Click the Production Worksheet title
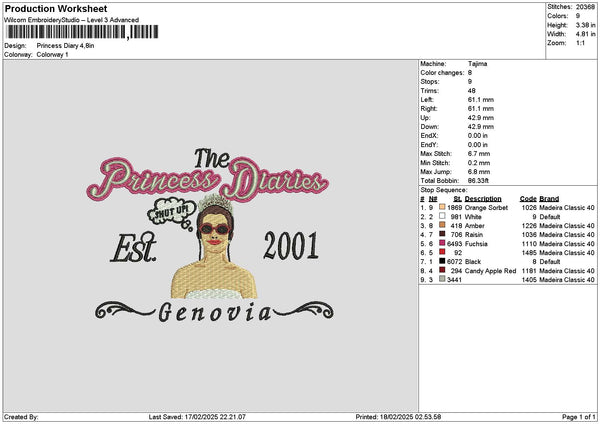 (x=55, y=9)
